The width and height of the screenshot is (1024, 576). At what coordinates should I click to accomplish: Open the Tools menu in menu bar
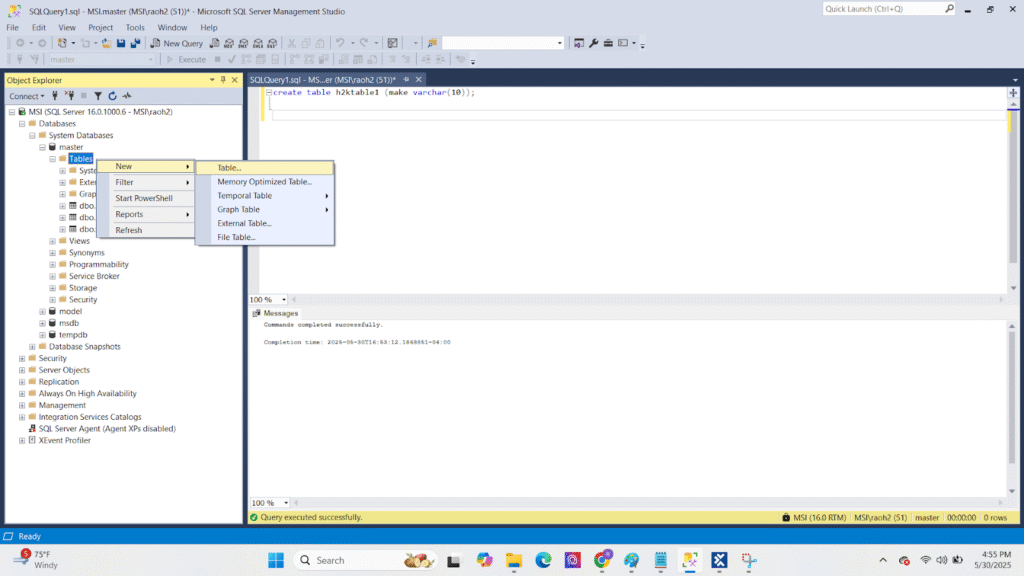click(135, 27)
